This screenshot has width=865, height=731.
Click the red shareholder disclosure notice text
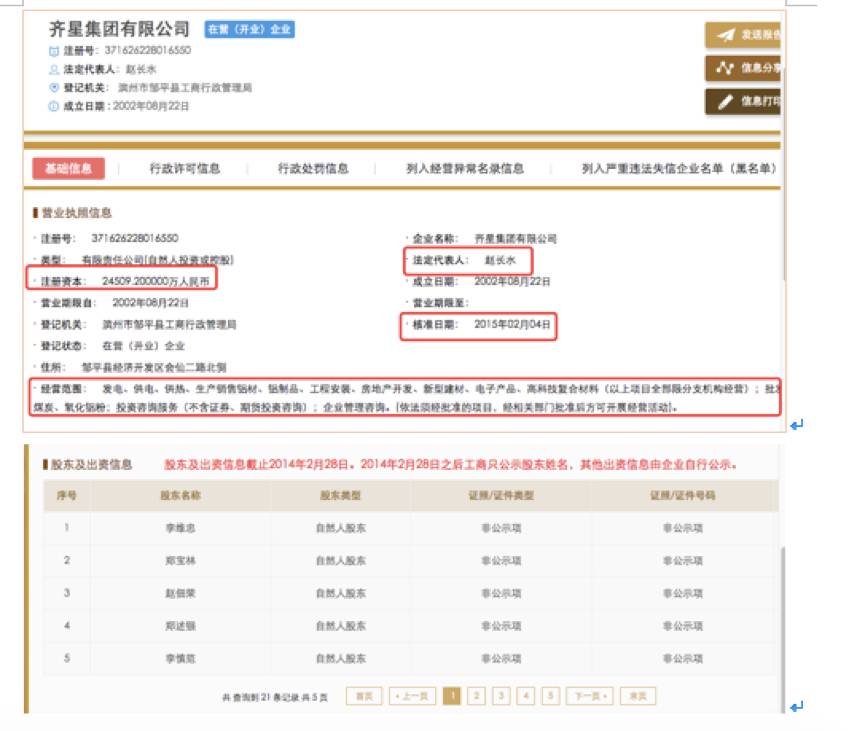[x=450, y=465]
